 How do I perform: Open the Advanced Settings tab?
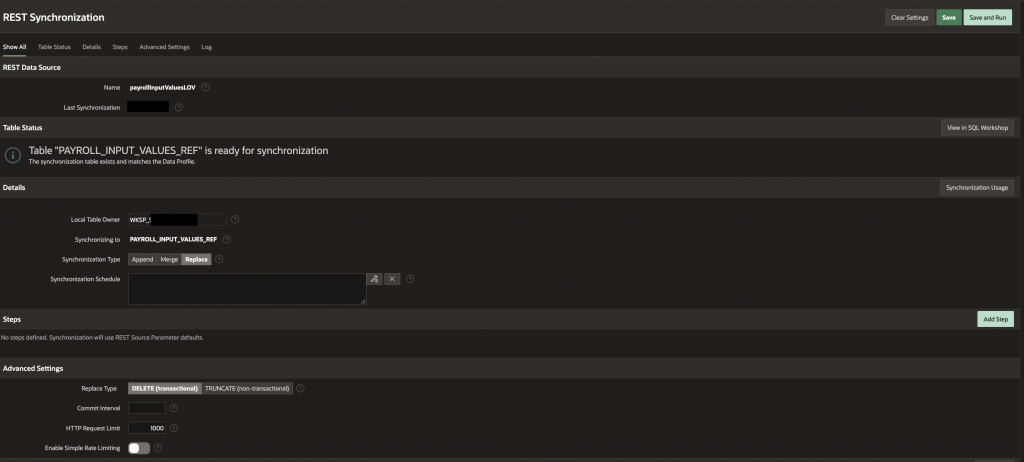[x=164, y=46]
